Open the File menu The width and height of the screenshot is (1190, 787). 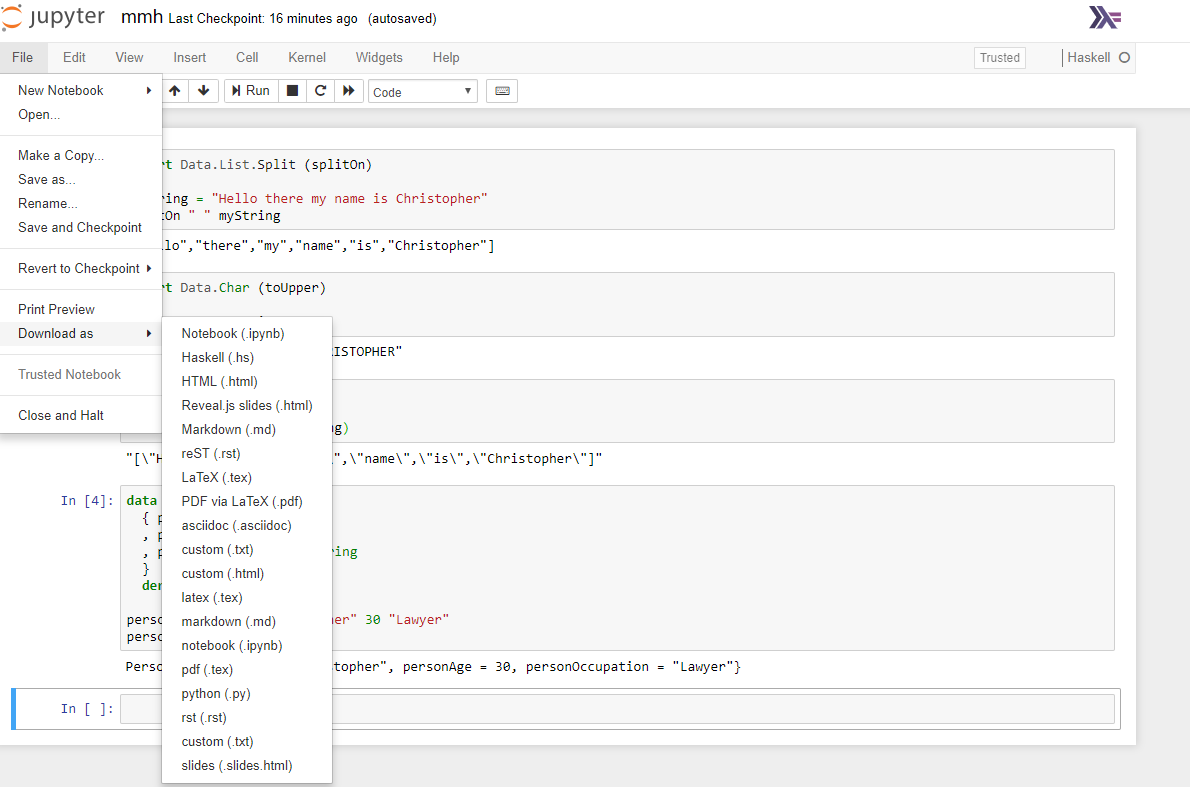coord(23,58)
